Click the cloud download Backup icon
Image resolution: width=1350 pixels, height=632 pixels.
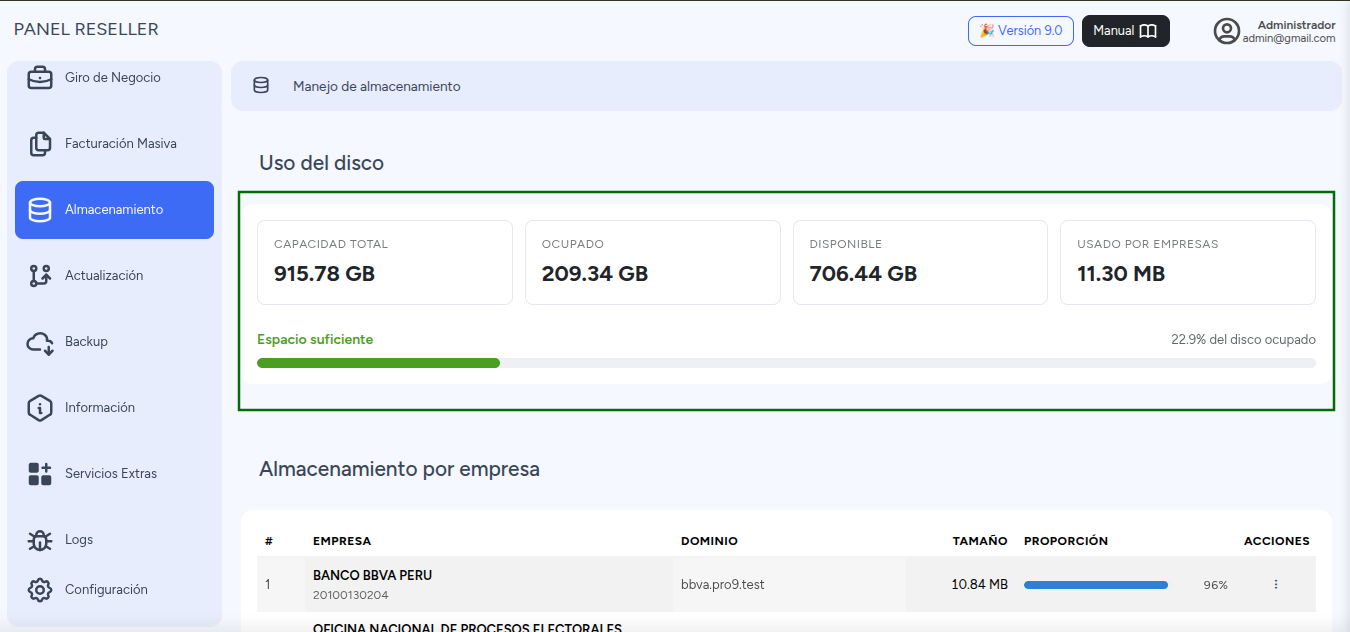point(40,342)
